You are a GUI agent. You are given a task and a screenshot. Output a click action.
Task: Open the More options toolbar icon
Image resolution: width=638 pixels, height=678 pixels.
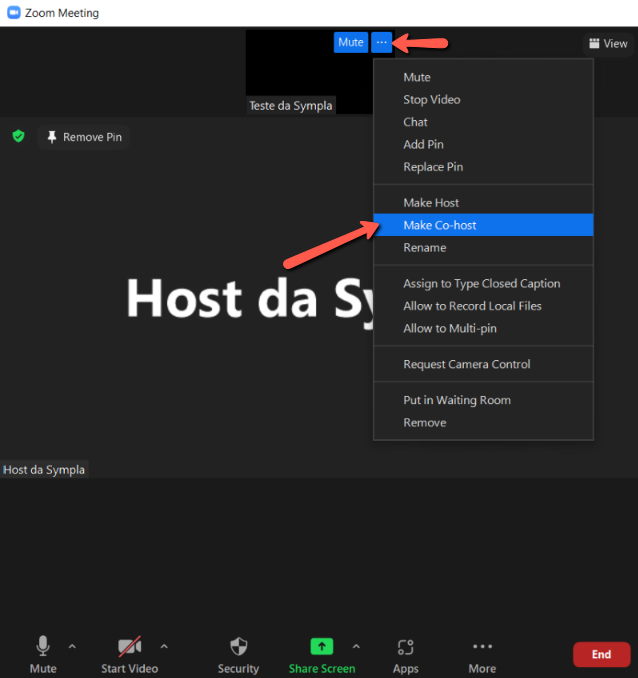(x=482, y=646)
